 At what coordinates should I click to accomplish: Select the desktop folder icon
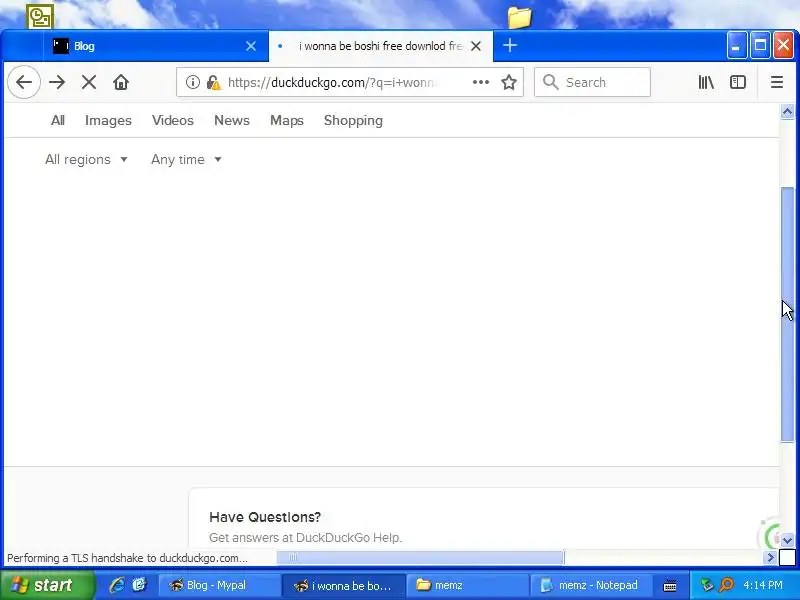pyautogui.click(x=519, y=16)
